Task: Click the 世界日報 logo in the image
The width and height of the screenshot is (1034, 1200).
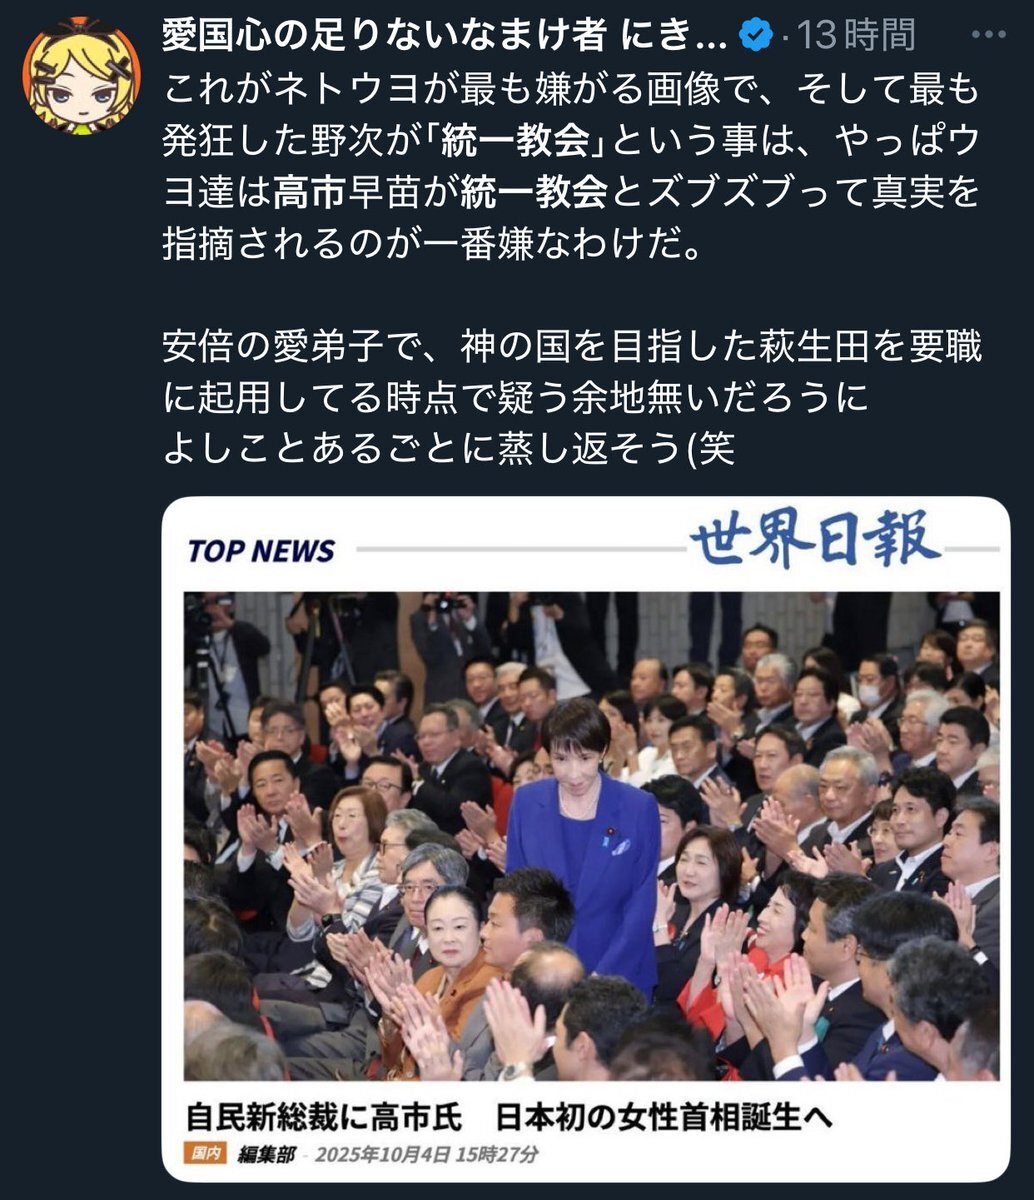Action: coord(816,538)
